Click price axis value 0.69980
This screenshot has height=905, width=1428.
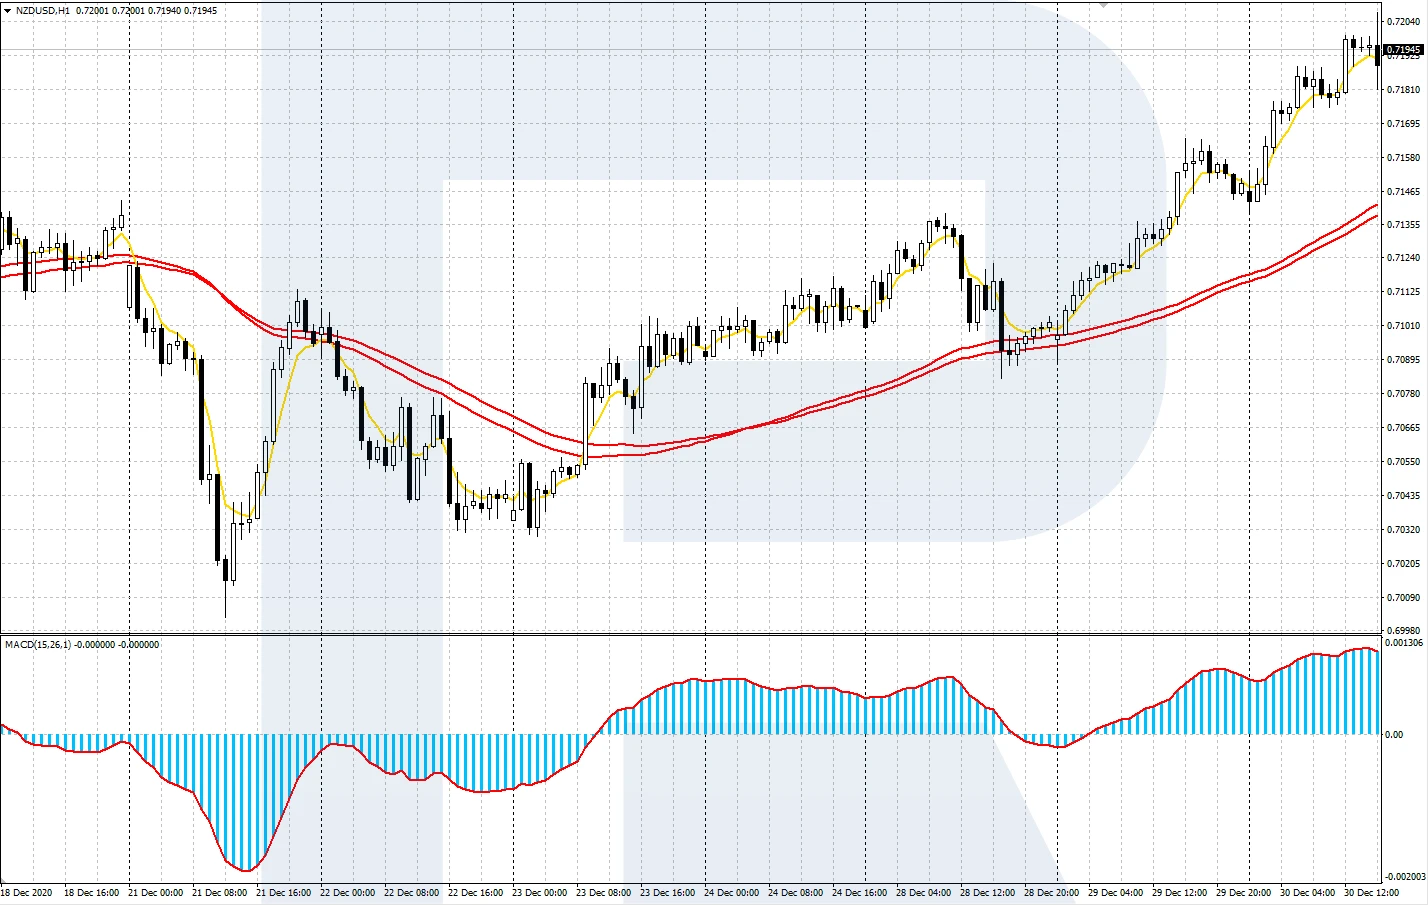pos(1404,631)
